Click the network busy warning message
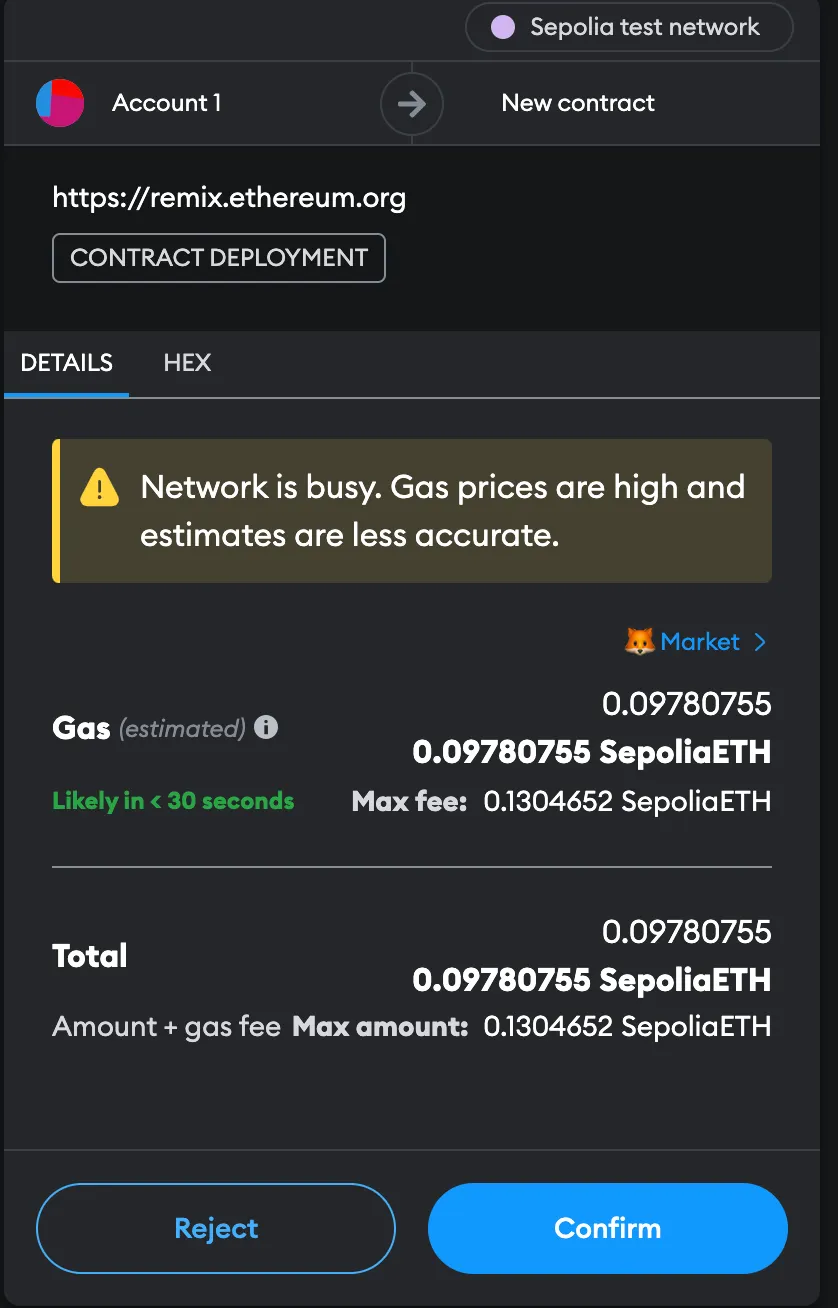 pos(442,511)
